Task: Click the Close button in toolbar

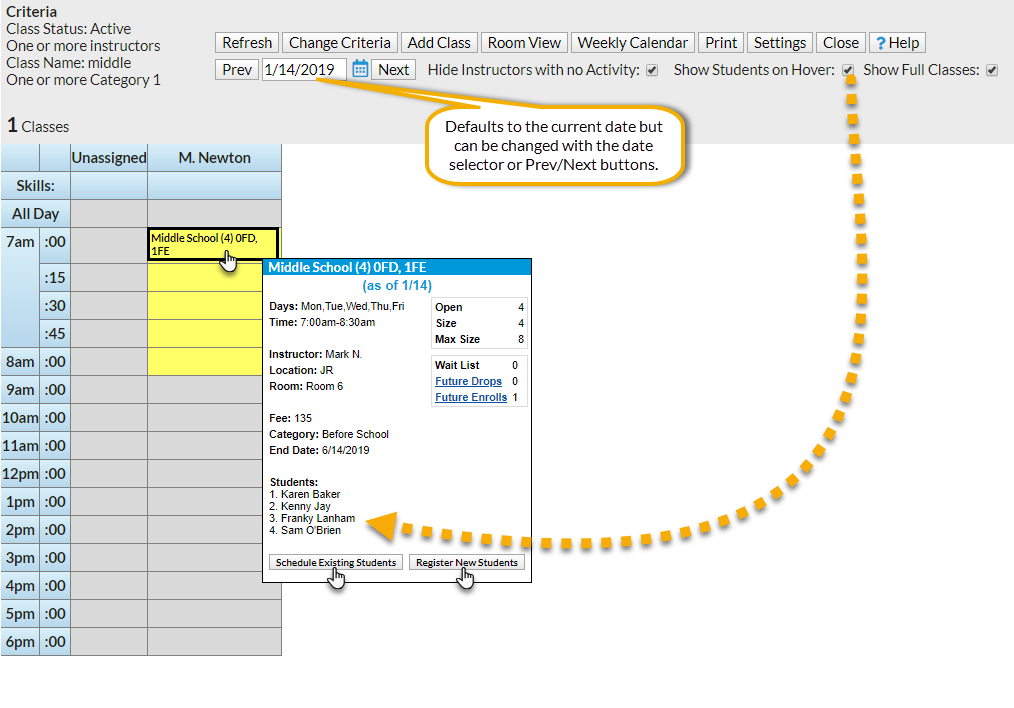Action: [x=841, y=43]
